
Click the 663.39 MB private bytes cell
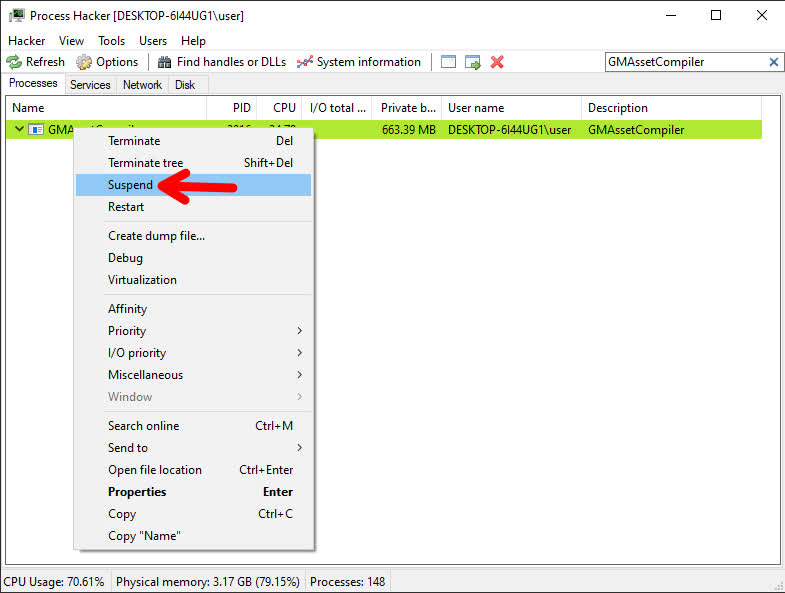click(409, 130)
